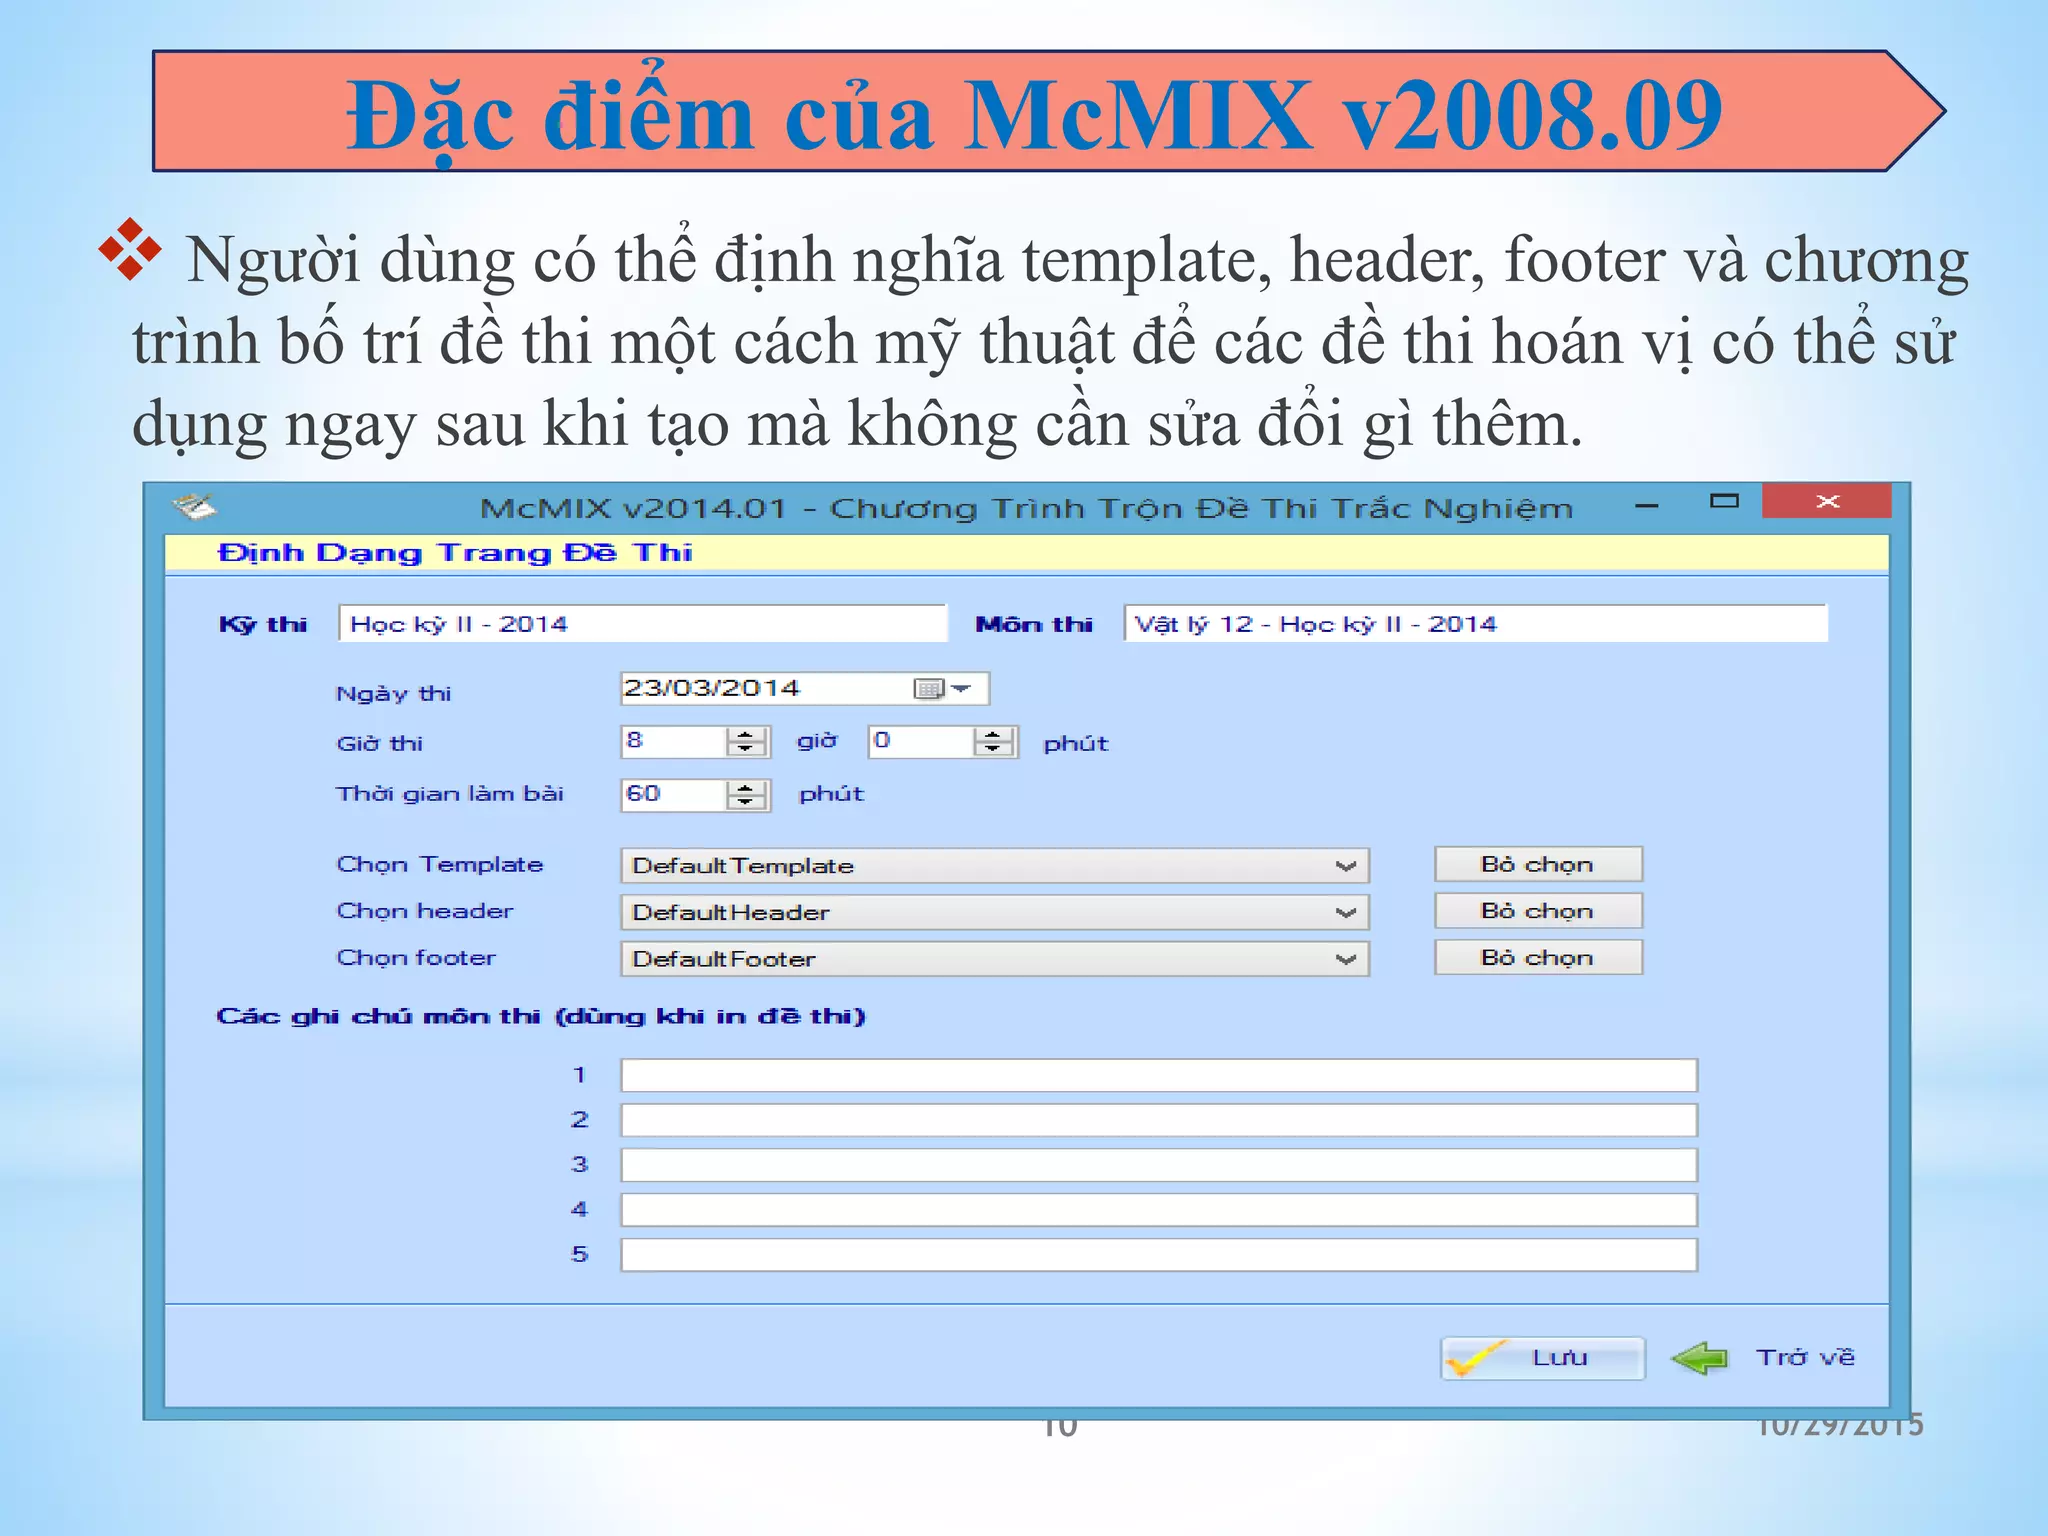Click note field number 4
The width and height of the screenshot is (2048, 1536).
tap(1159, 1210)
